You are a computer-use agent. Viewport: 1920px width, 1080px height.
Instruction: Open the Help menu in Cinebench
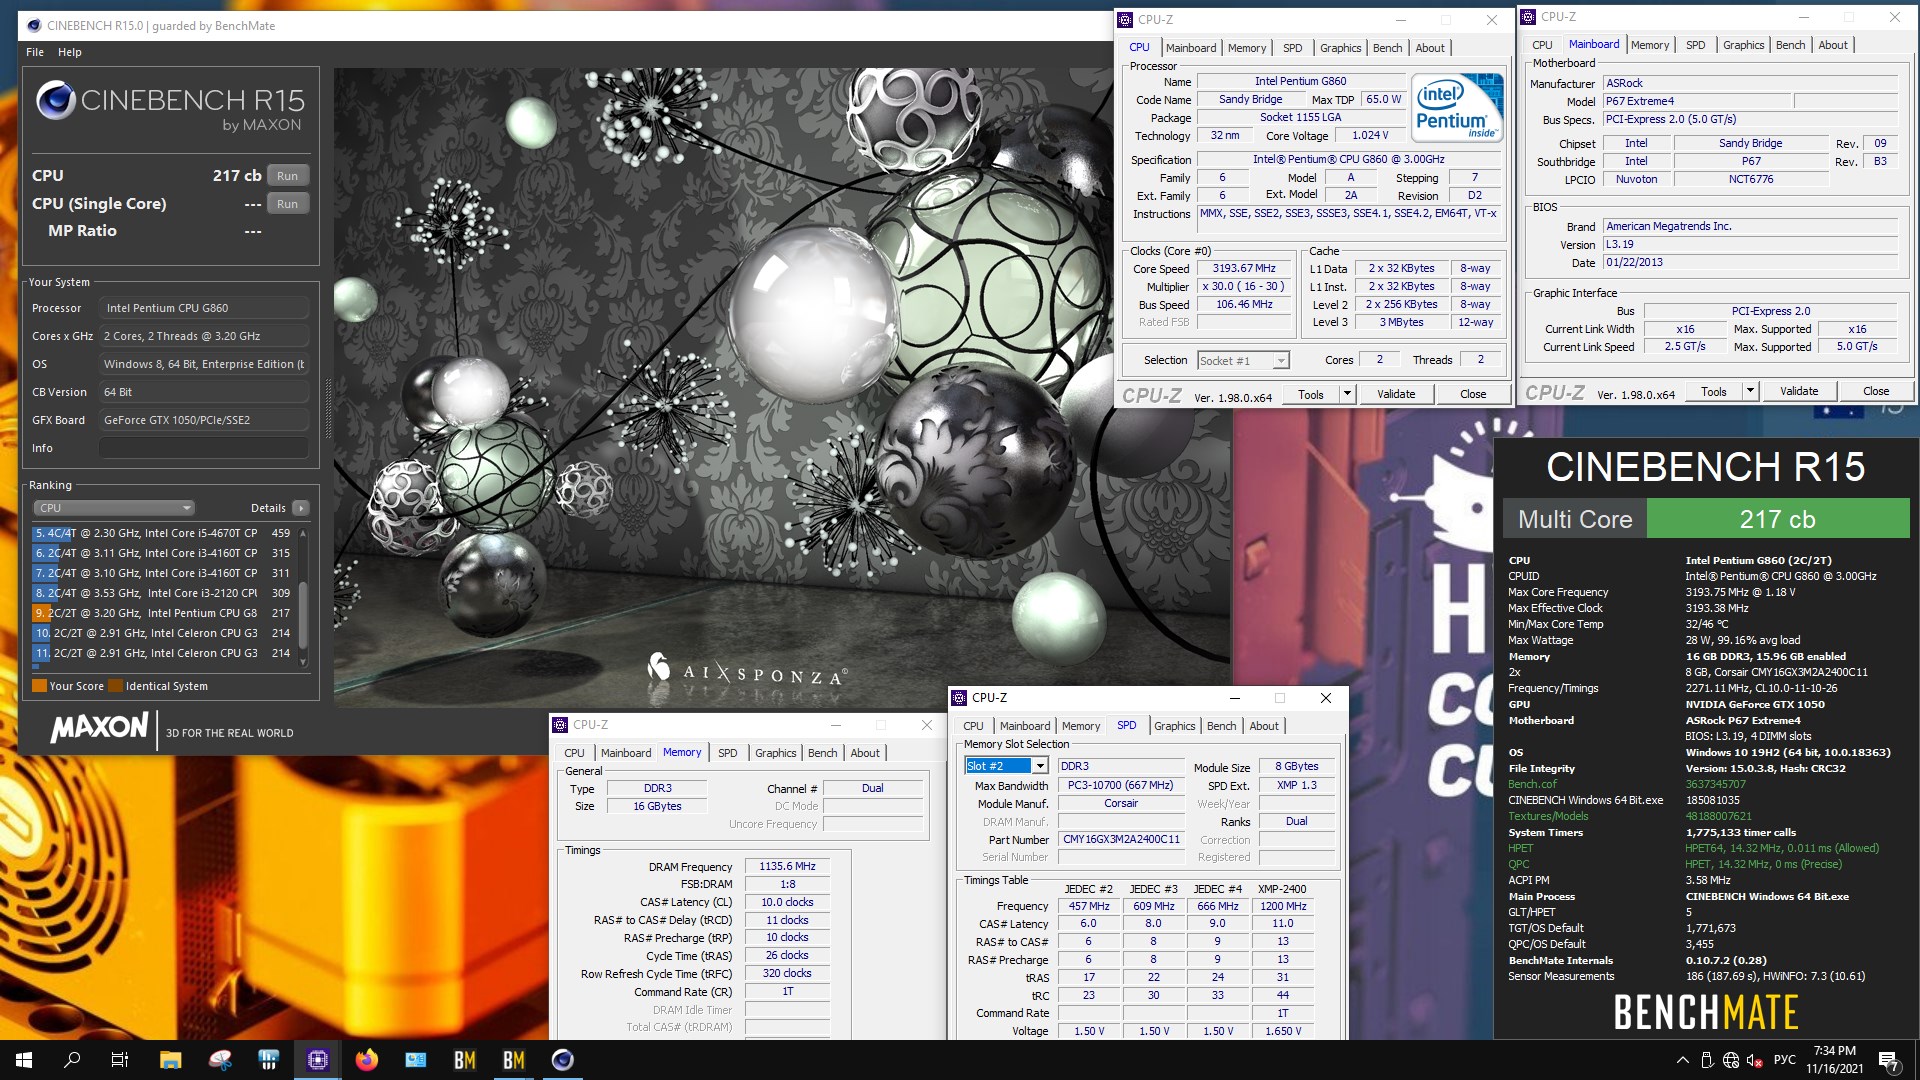click(70, 52)
